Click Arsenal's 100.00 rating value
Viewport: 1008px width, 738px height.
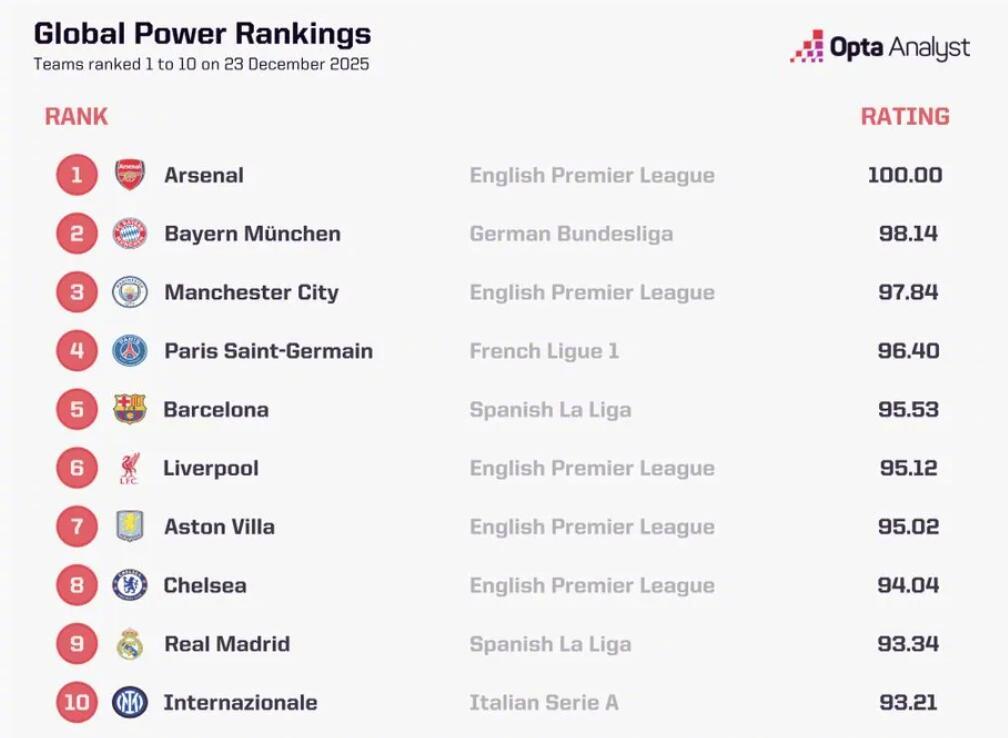point(905,175)
